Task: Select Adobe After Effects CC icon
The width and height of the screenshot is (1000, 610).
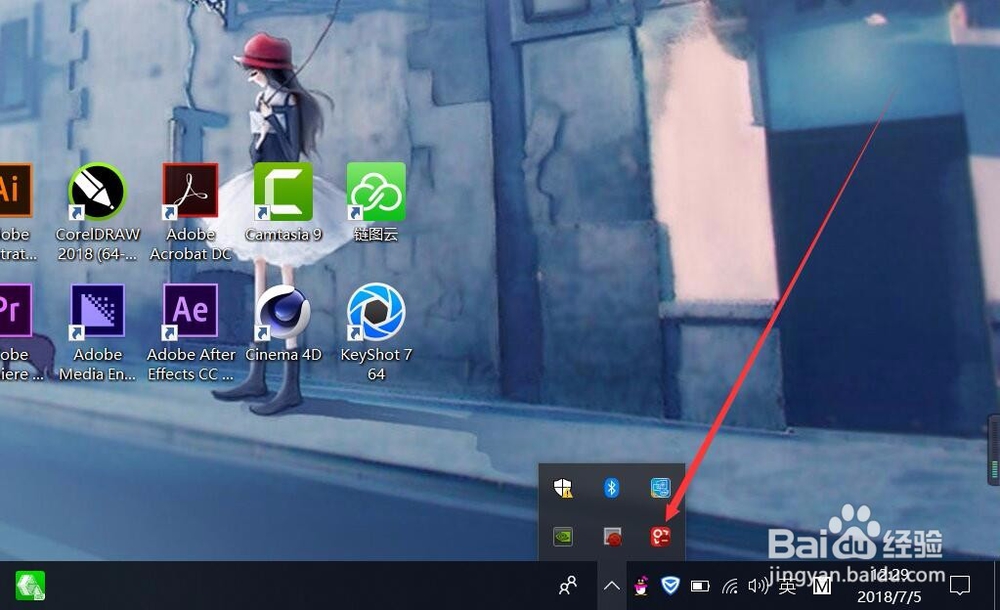Action: pos(190,311)
